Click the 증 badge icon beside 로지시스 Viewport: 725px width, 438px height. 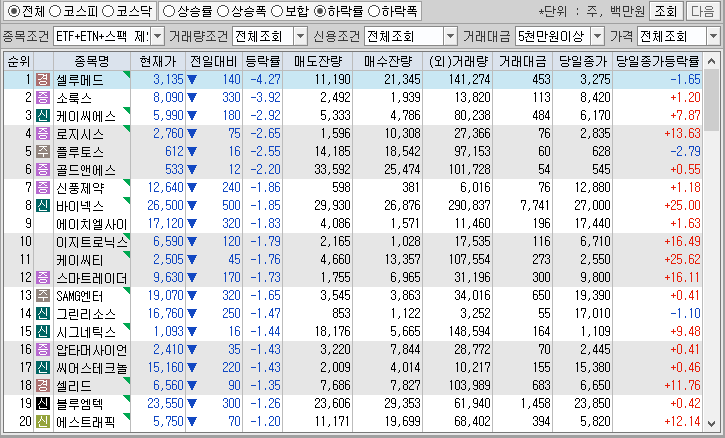pyautogui.click(x=43, y=134)
